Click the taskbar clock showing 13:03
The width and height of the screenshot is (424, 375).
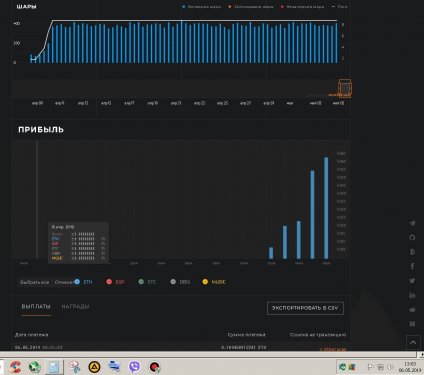[410, 367]
